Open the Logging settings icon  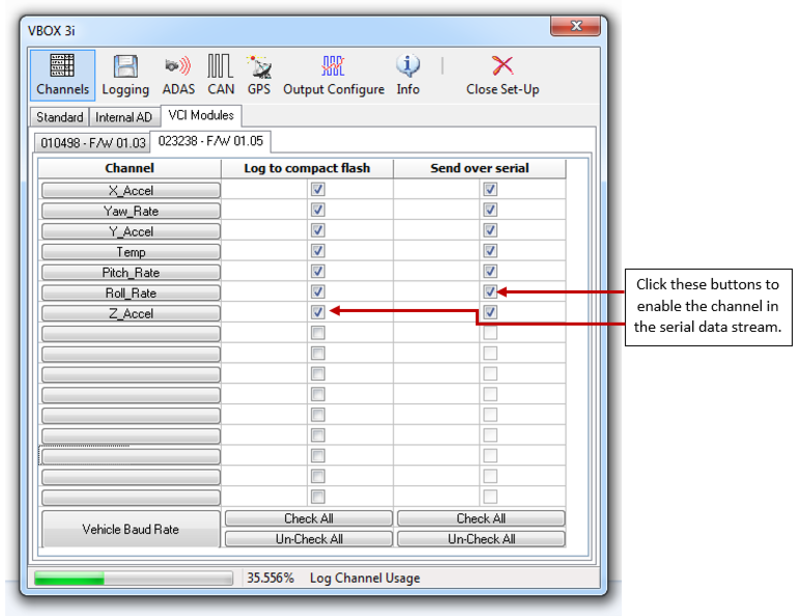click(126, 75)
